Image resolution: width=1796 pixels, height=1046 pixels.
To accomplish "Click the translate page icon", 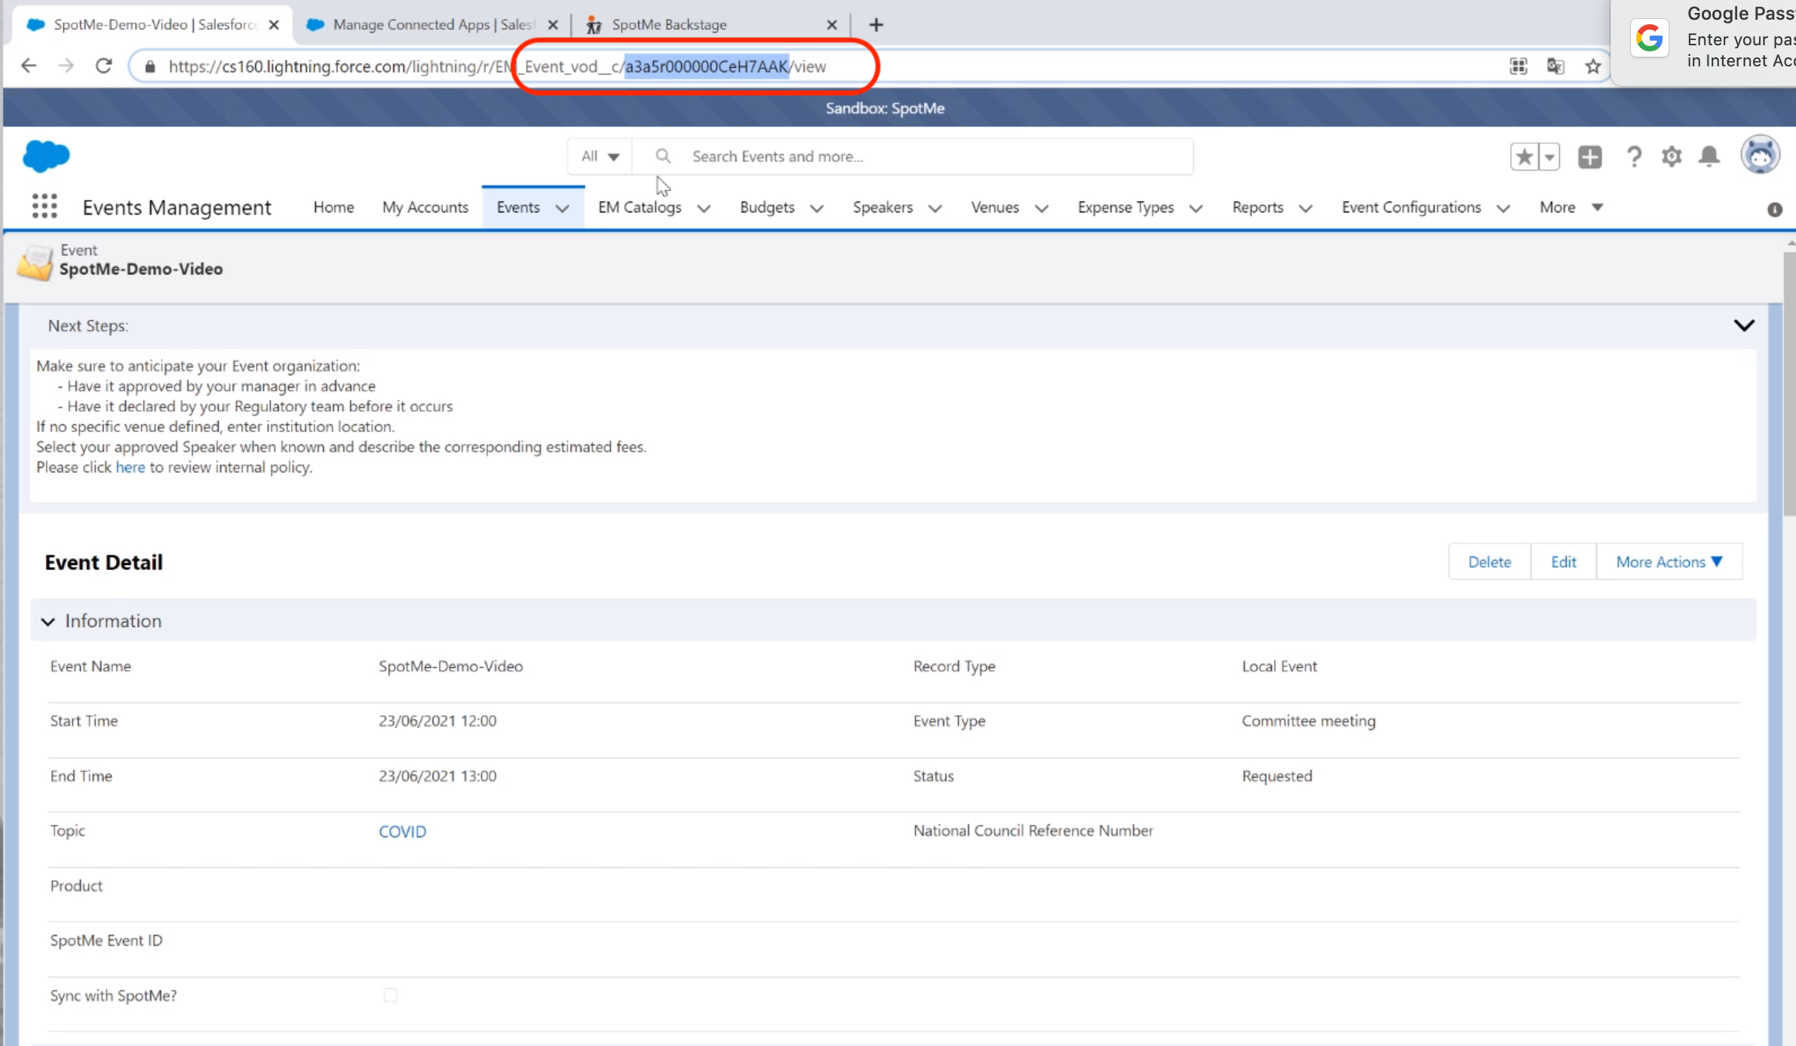I will point(1555,66).
